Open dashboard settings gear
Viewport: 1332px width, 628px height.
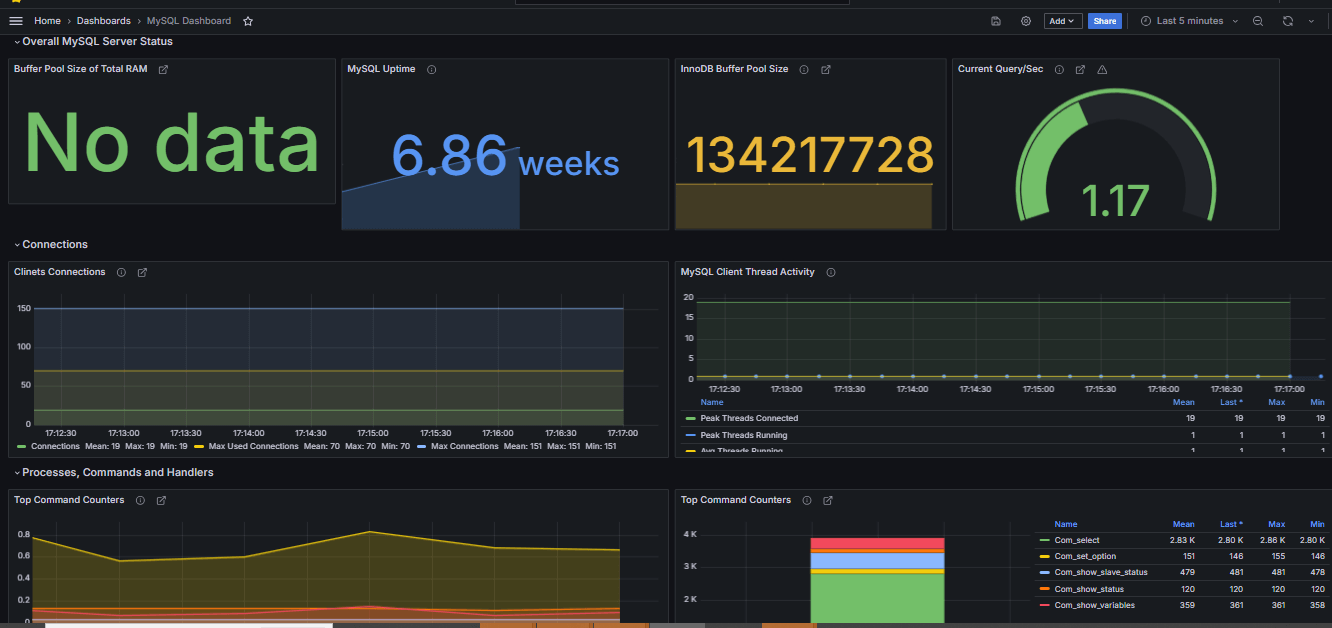pyautogui.click(x=1025, y=21)
